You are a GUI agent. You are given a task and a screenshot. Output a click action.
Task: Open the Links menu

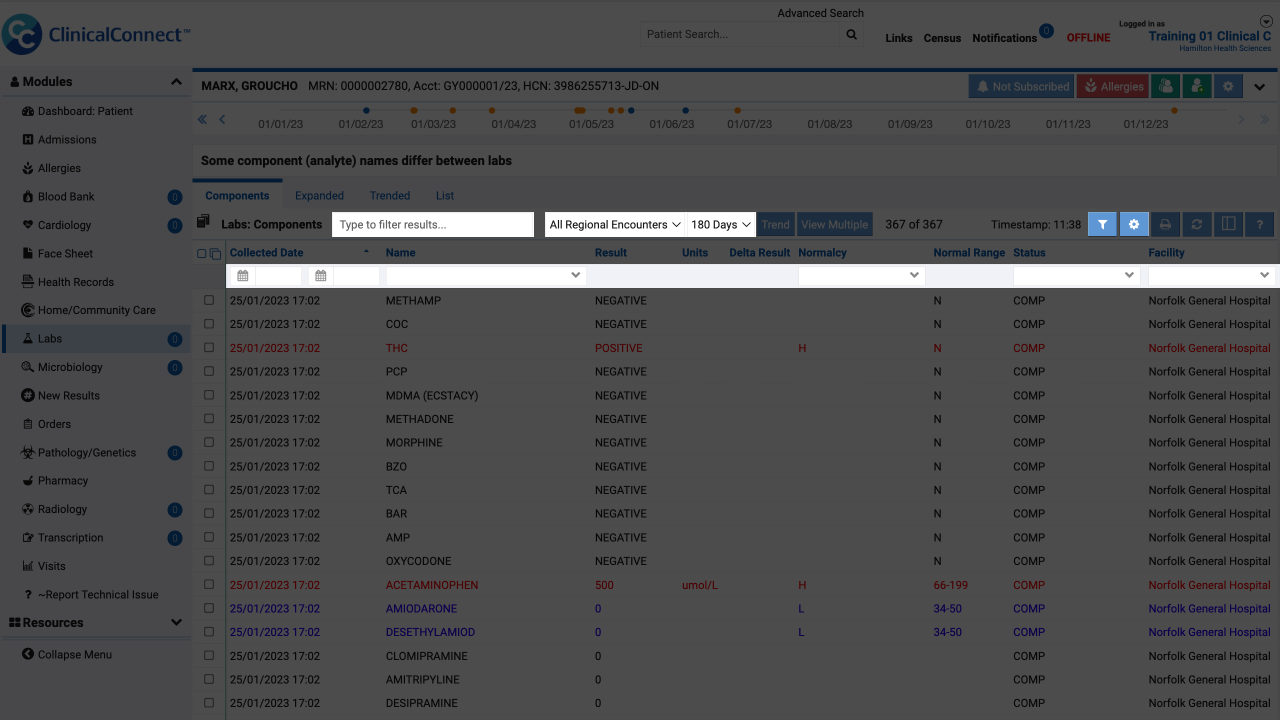(899, 38)
